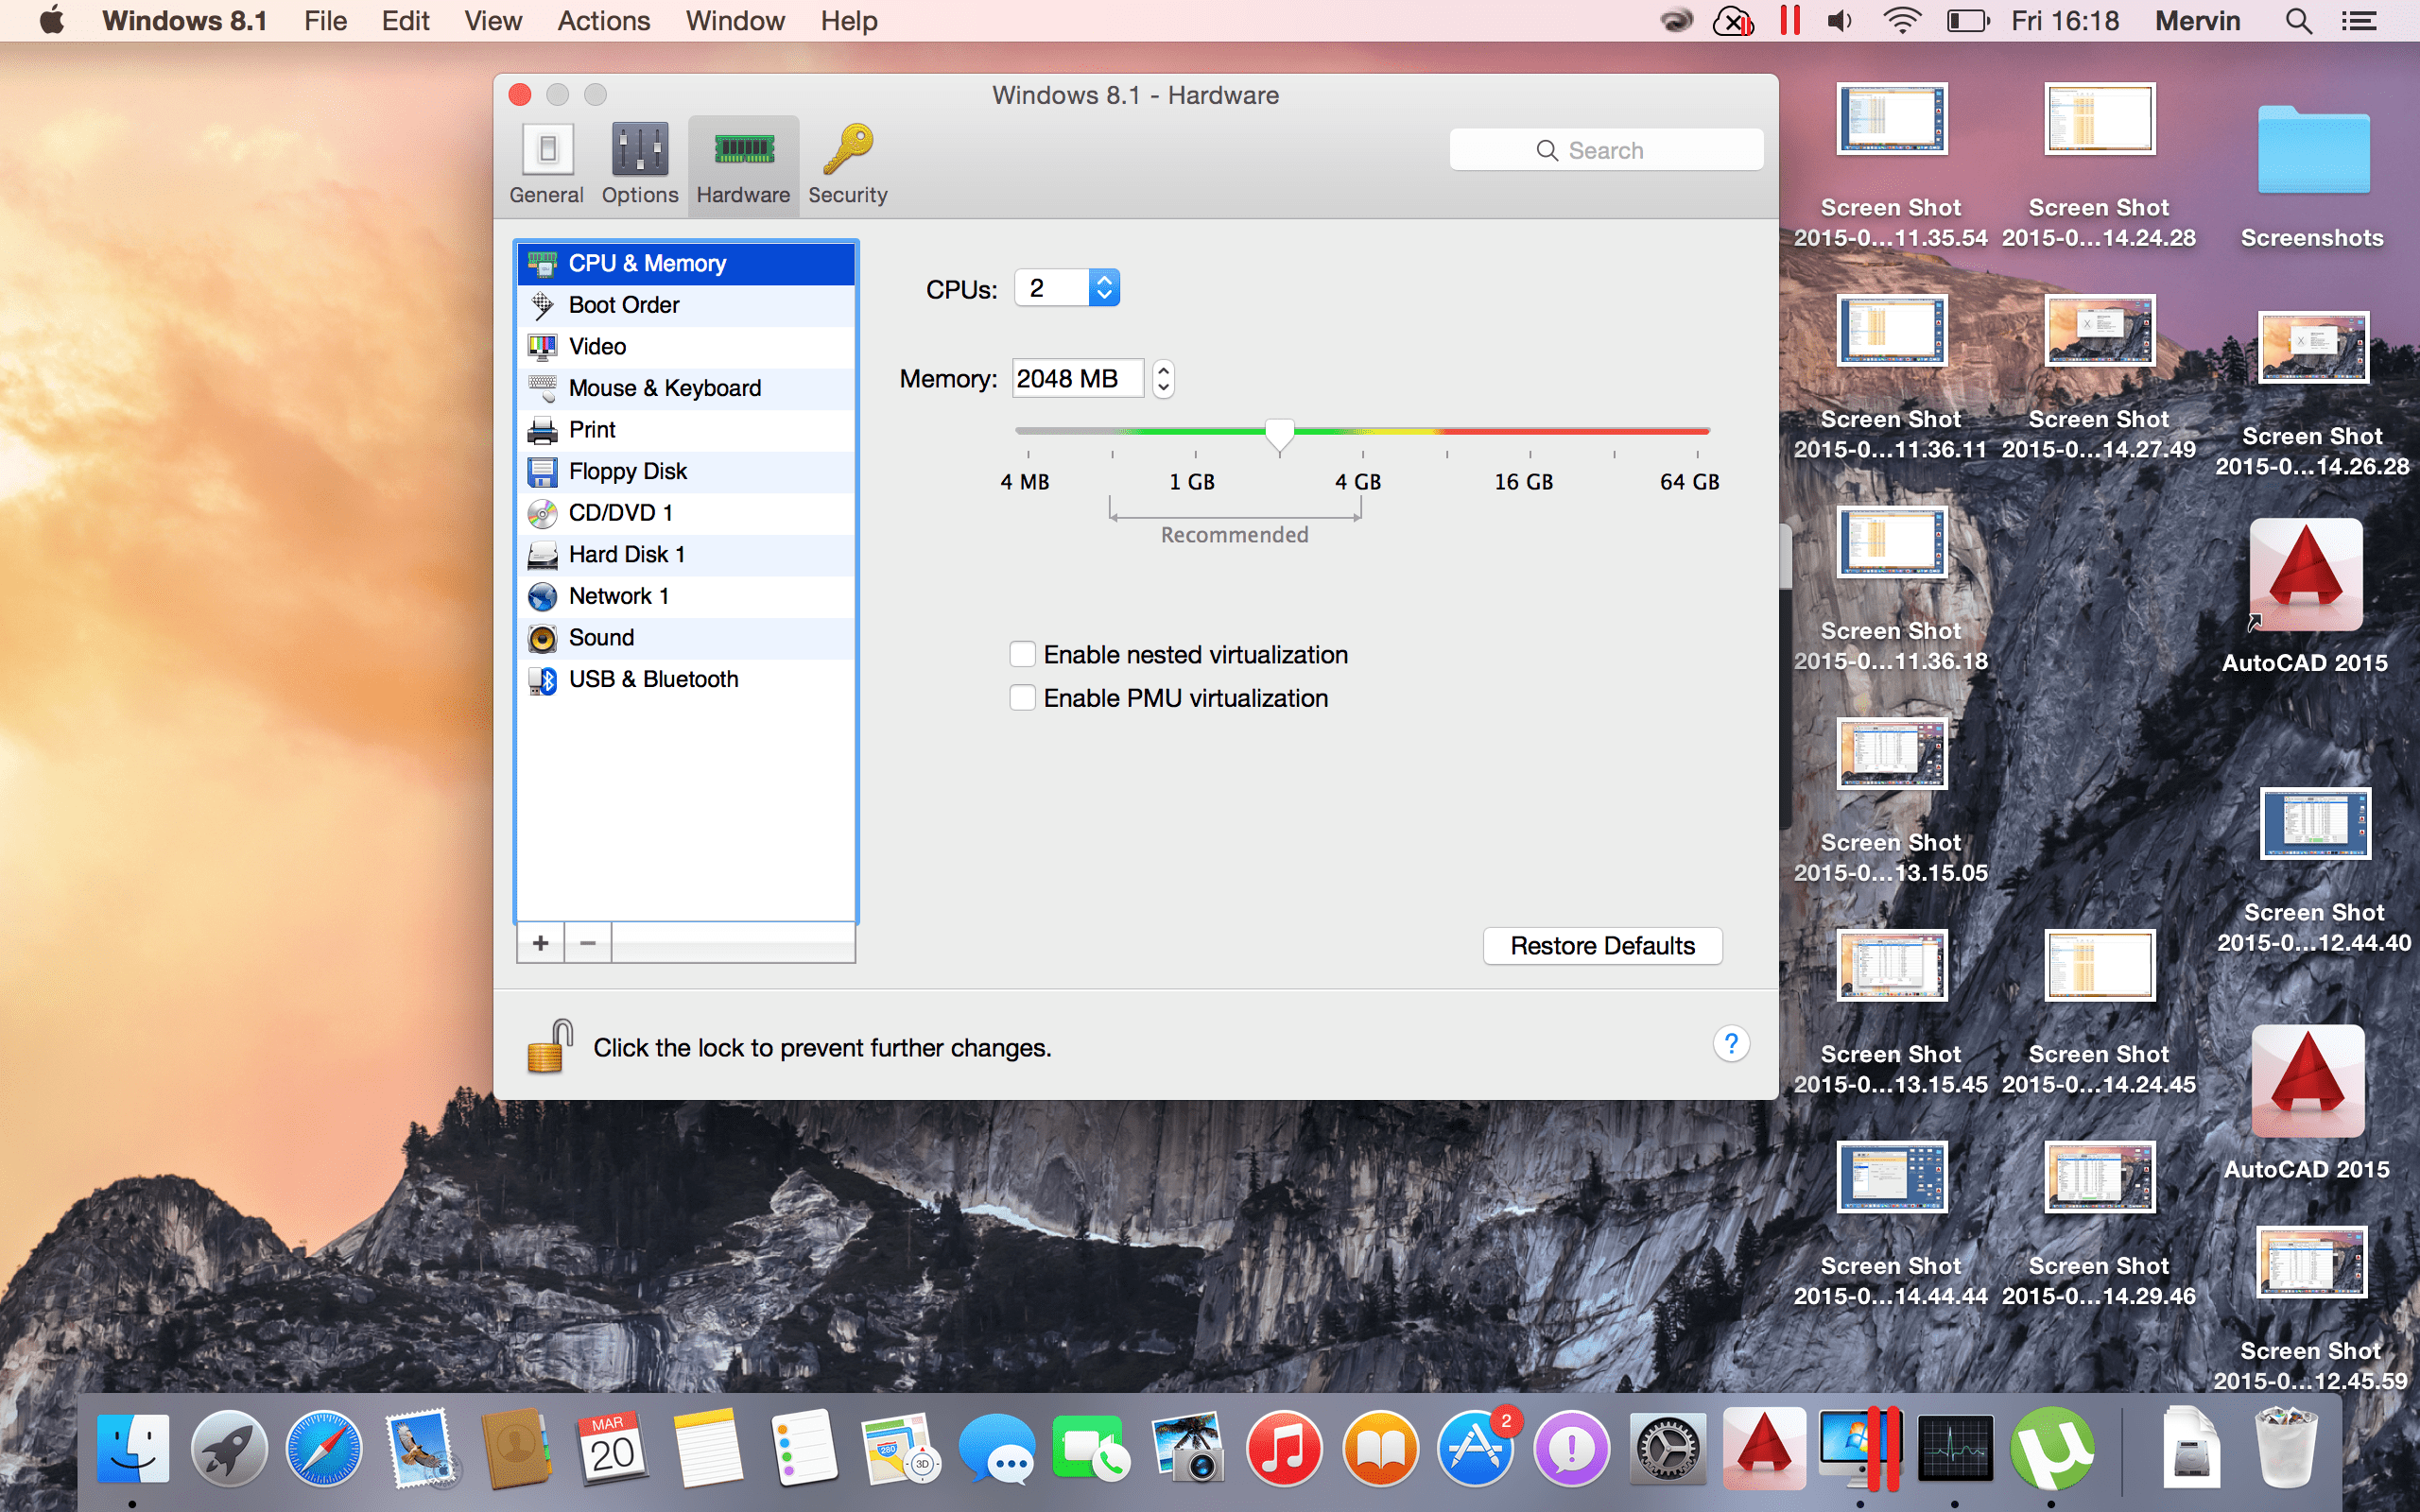
Task: Click the lock to prevent changes
Action: (x=549, y=1046)
